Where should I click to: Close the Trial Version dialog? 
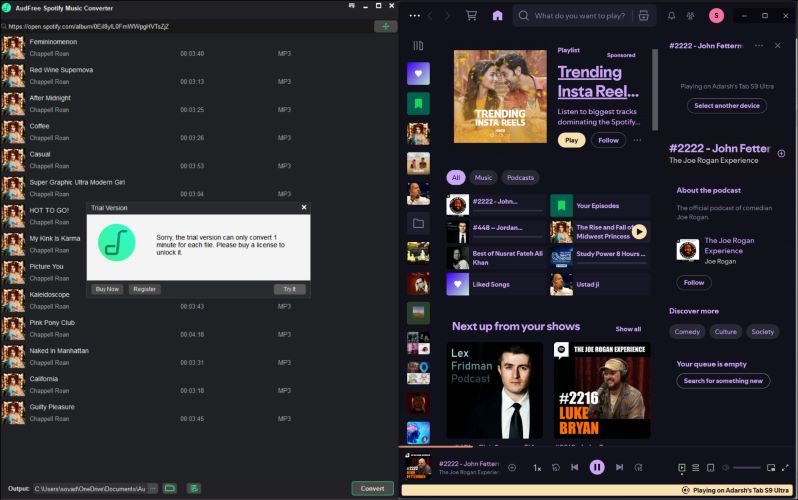304,207
